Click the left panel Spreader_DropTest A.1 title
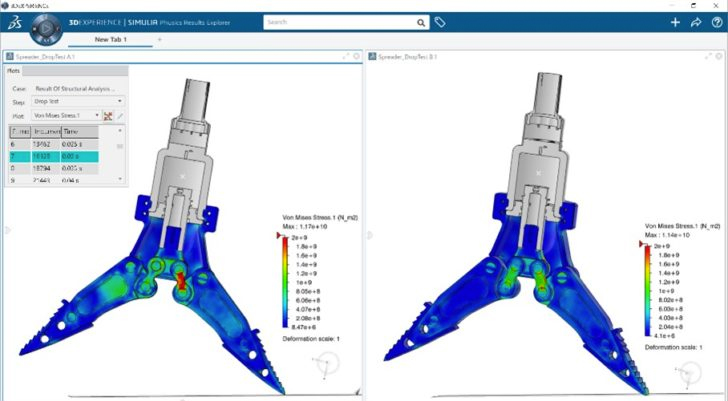728x401 pixels. tap(45, 57)
